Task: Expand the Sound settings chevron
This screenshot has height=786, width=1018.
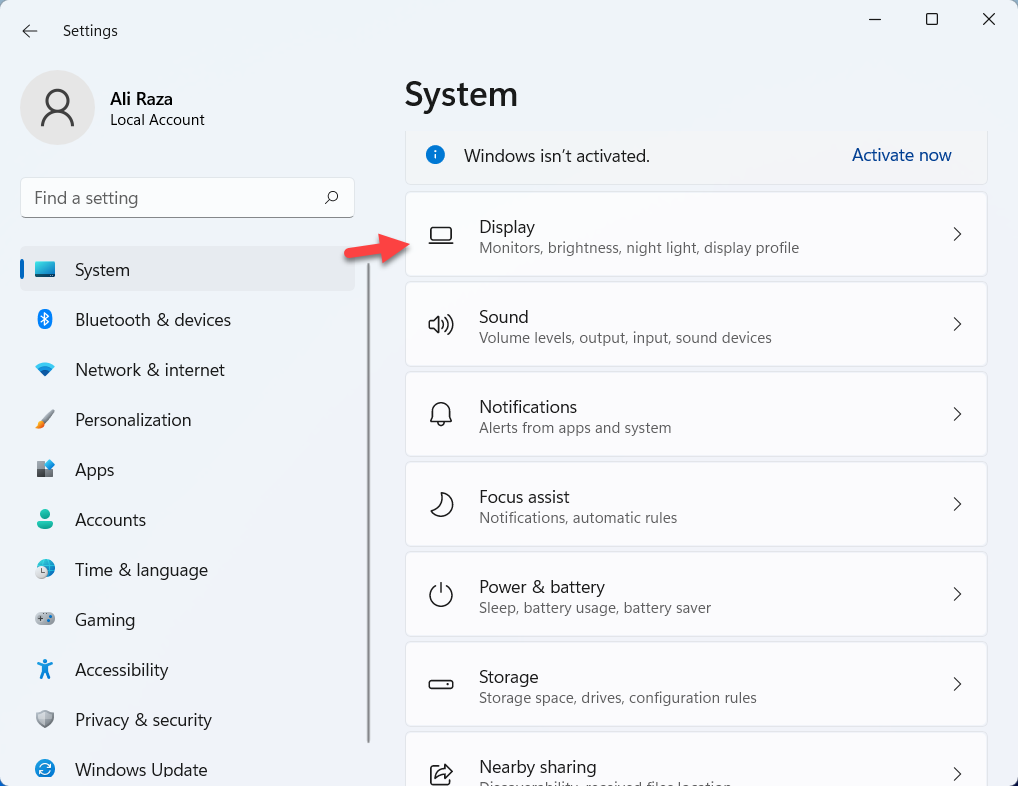Action: pos(957,325)
